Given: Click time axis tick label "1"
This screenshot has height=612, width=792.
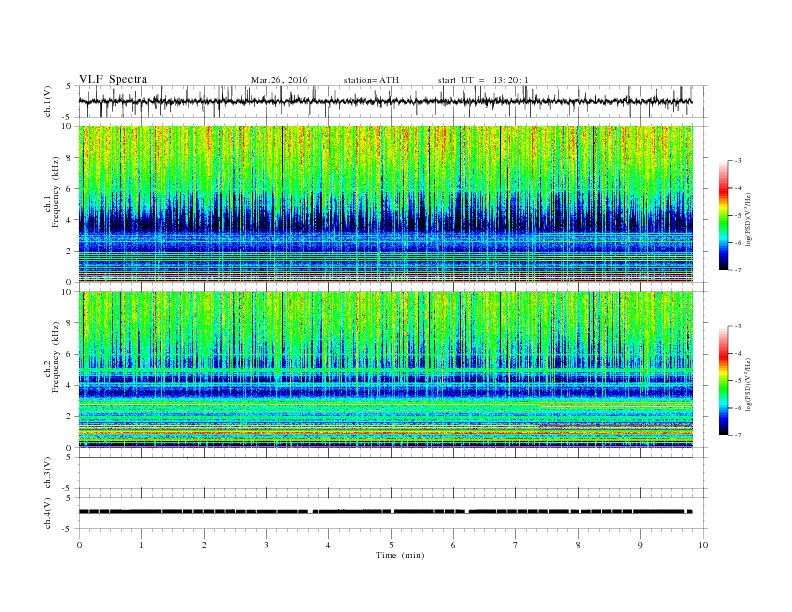Looking at the screenshot, I should pos(141,545).
